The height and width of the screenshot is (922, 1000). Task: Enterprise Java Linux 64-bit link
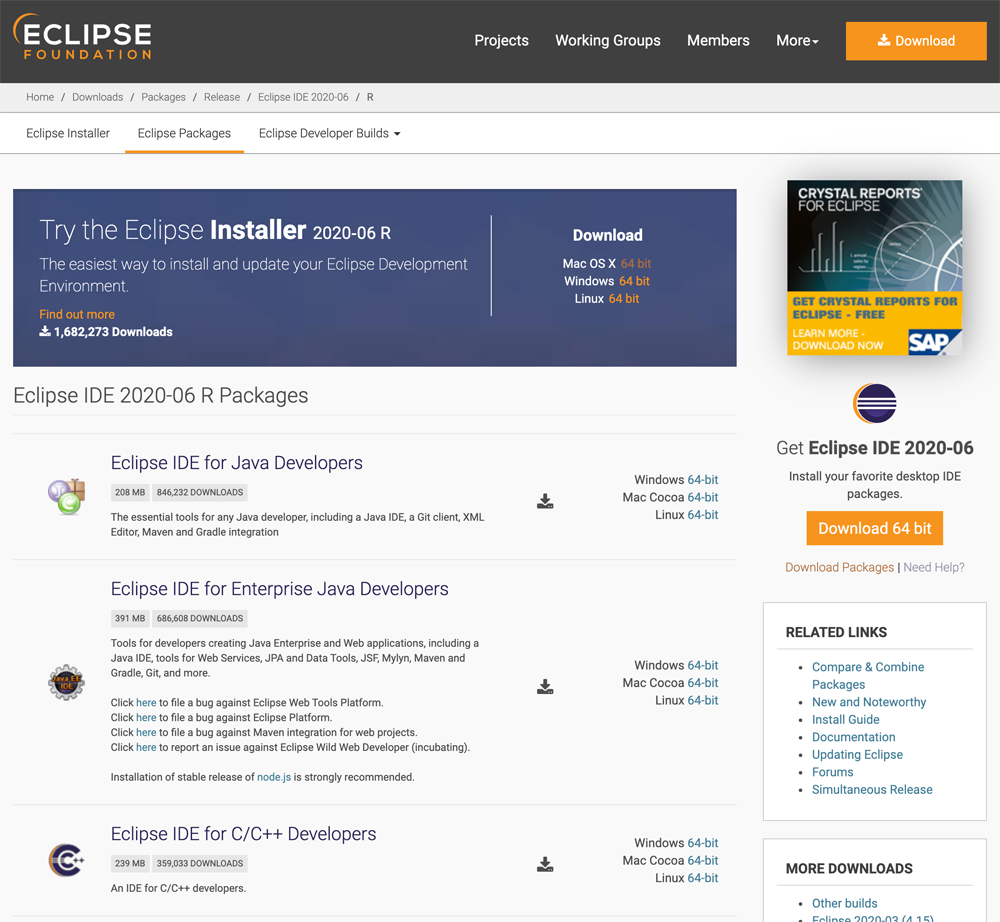pos(703,700)
